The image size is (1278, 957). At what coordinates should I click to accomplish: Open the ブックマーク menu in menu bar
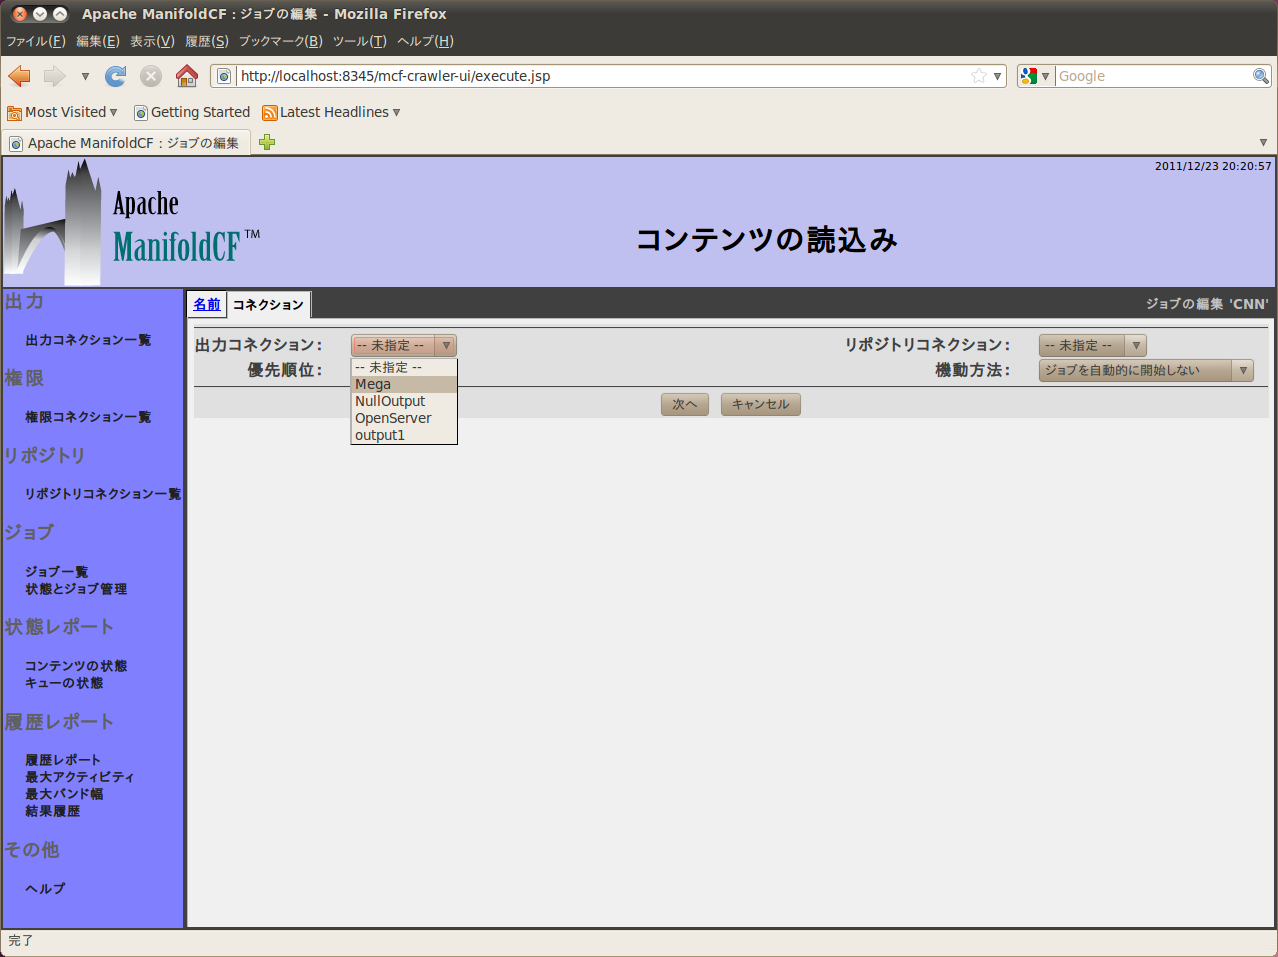(280, 41)
